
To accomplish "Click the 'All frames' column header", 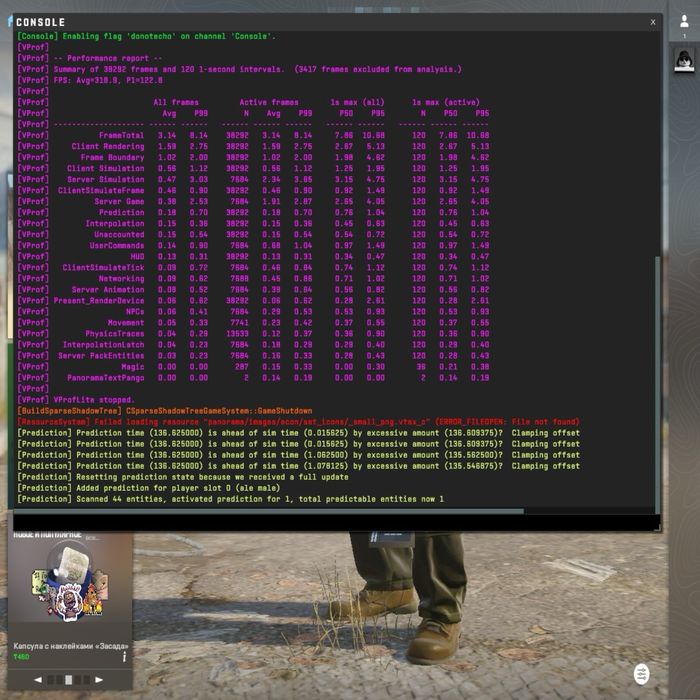I will [x=176, y=102].
